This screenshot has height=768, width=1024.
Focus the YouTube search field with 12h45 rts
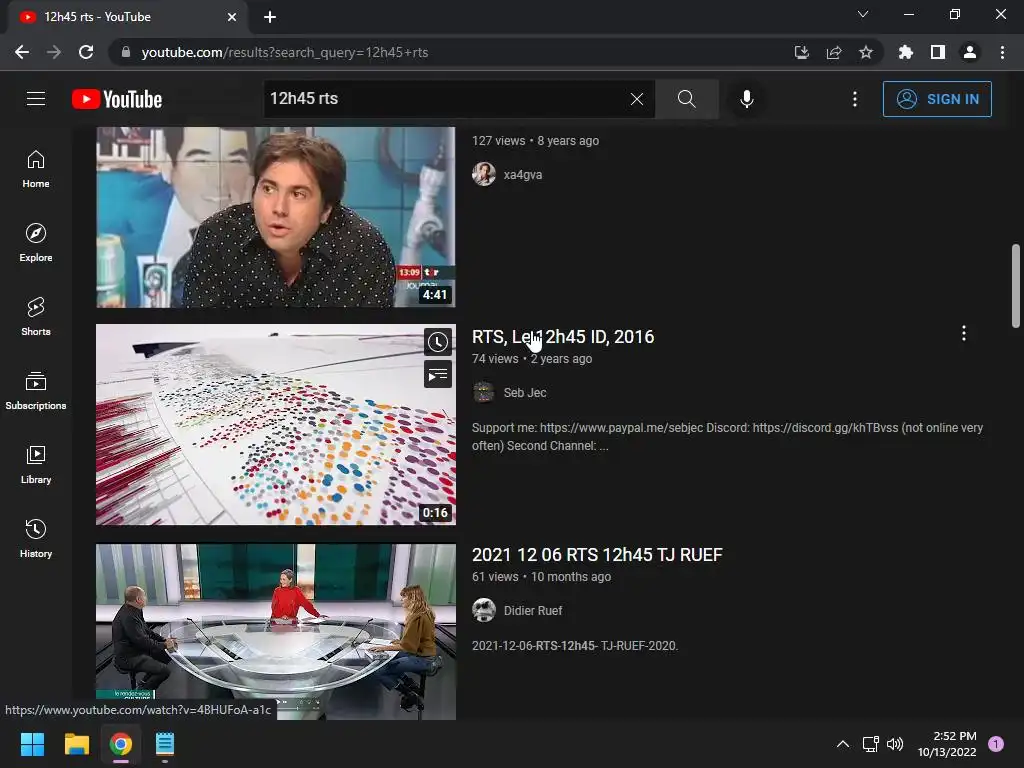444,99
